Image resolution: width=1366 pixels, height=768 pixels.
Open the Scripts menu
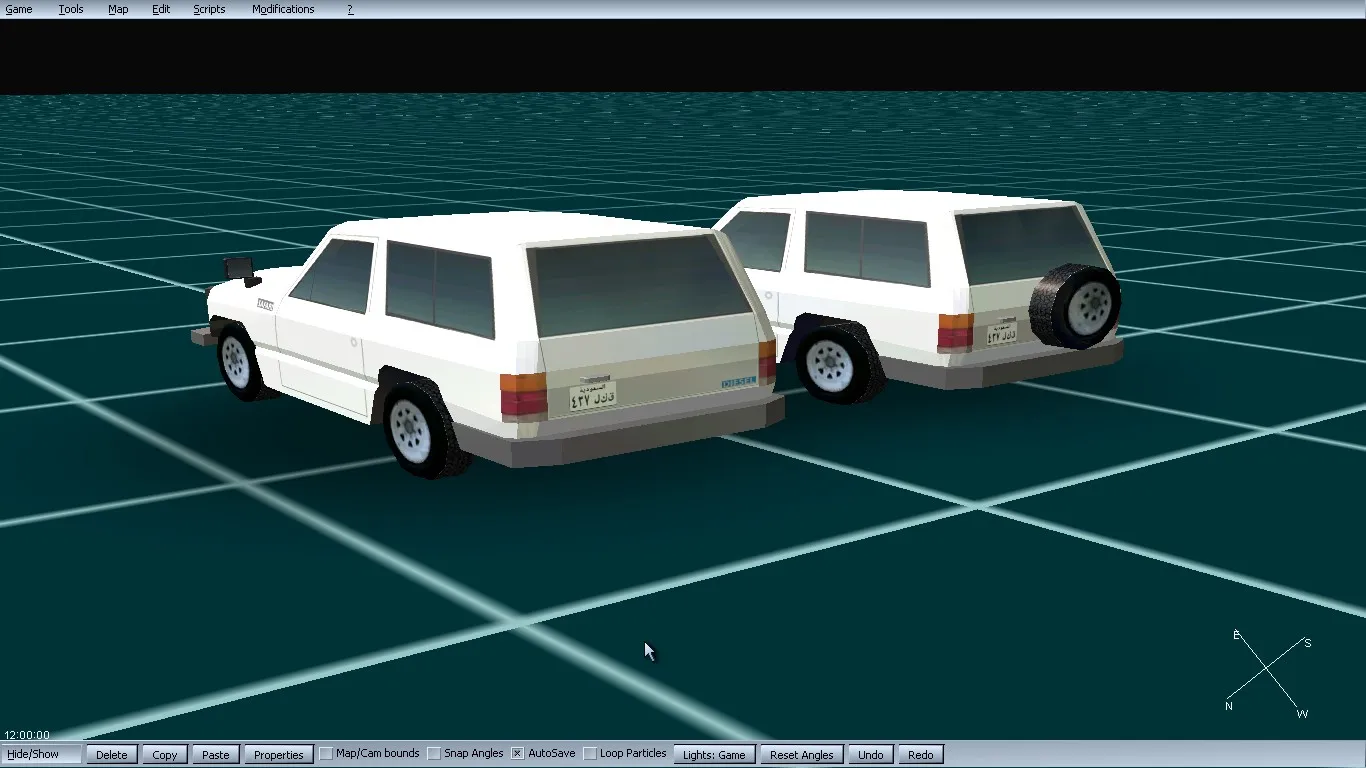coord(209,9)
